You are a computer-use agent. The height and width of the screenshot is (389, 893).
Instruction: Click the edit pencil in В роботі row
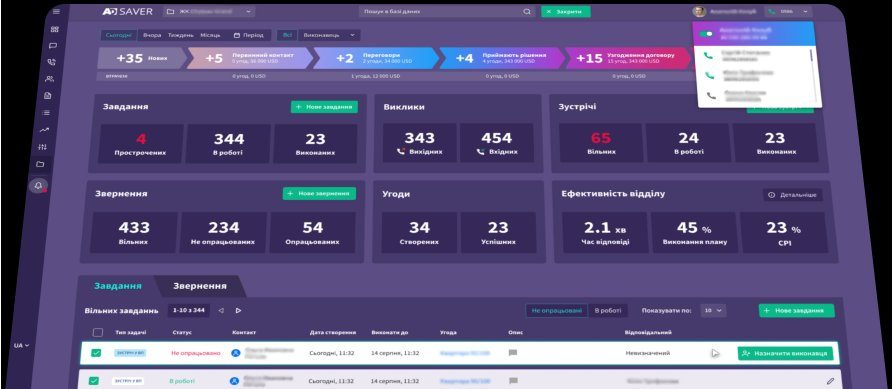[830, 380]
